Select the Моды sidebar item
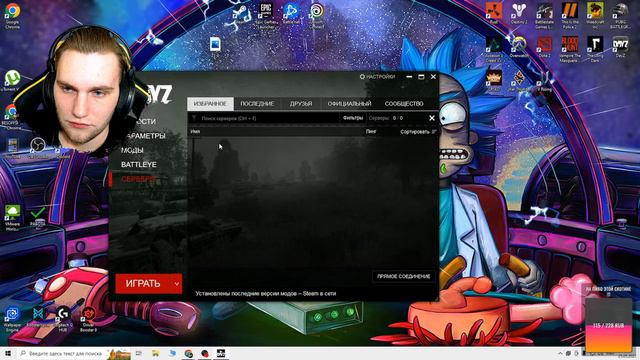 132,150
